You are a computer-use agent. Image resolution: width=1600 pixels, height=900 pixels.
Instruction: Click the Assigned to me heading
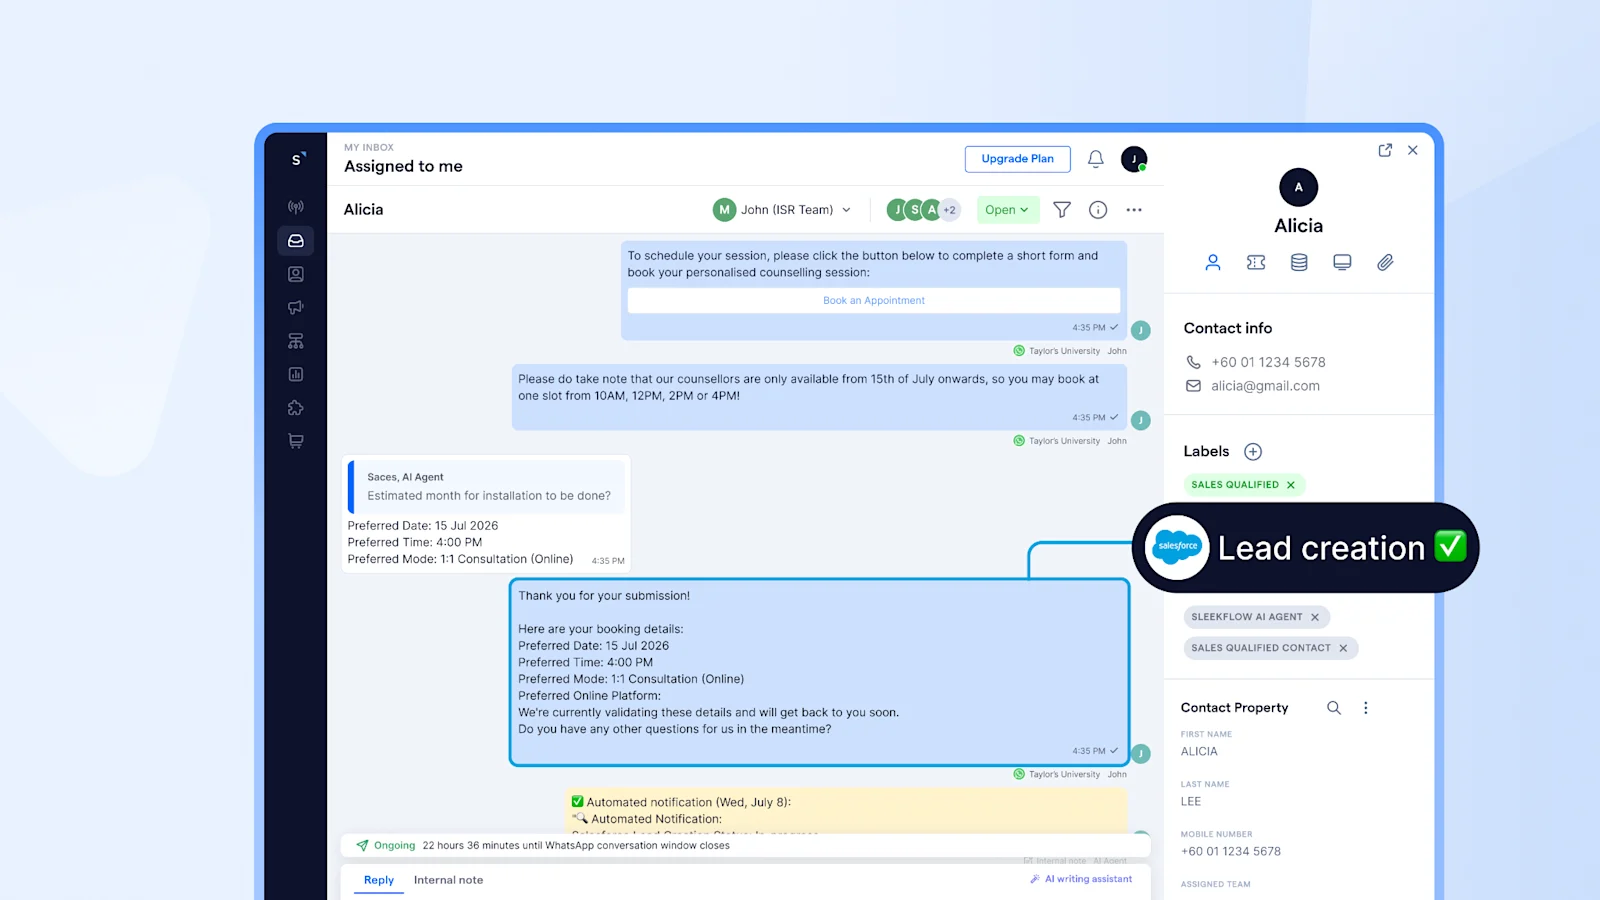403,166
